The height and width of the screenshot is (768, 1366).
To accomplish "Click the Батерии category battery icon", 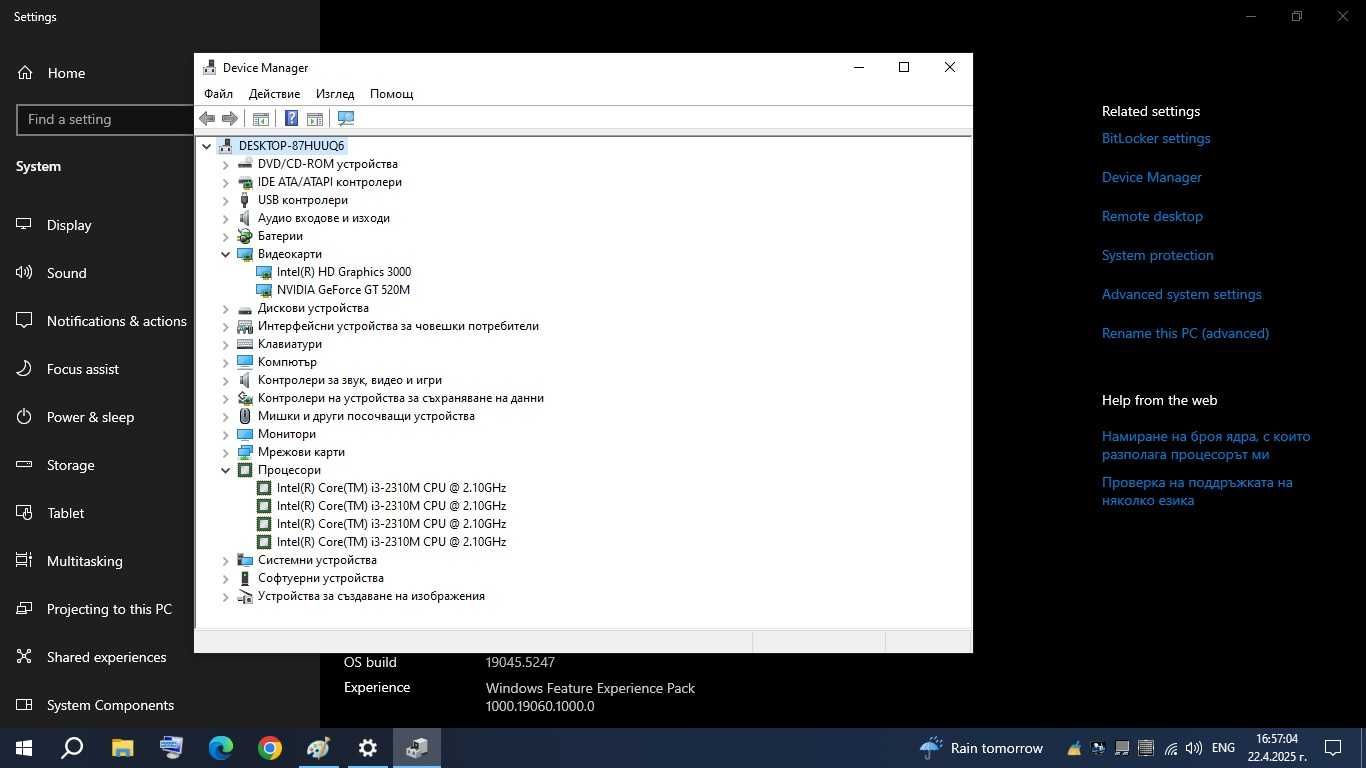I will tap(245, 236).
